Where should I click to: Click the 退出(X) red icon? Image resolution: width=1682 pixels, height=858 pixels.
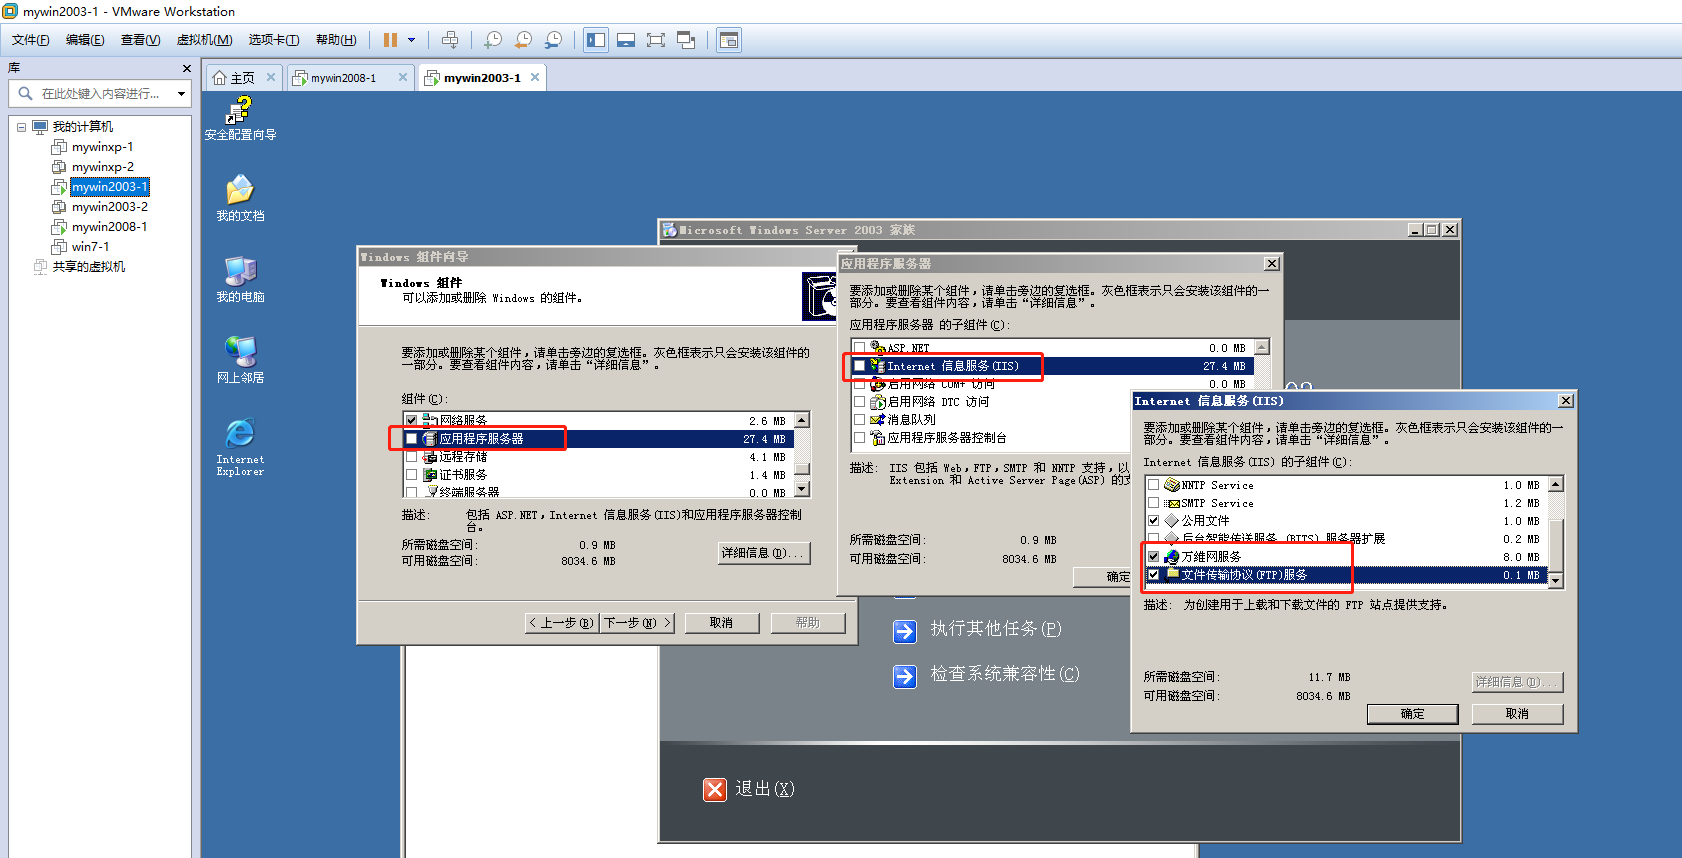tap(714, 790)
